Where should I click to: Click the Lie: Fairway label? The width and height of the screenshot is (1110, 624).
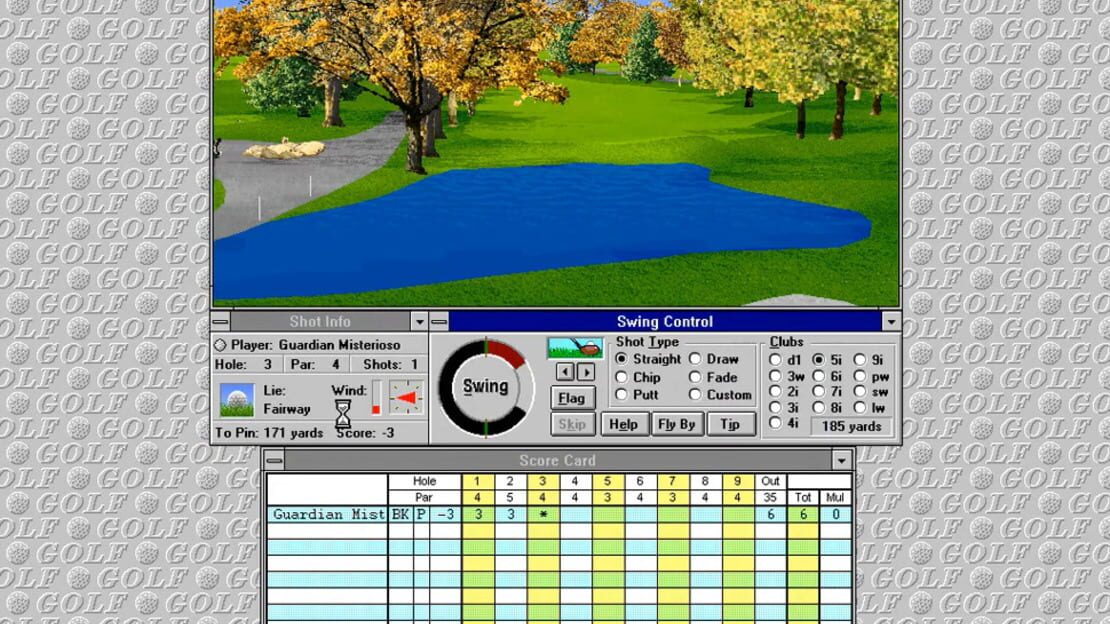[287, 399]
